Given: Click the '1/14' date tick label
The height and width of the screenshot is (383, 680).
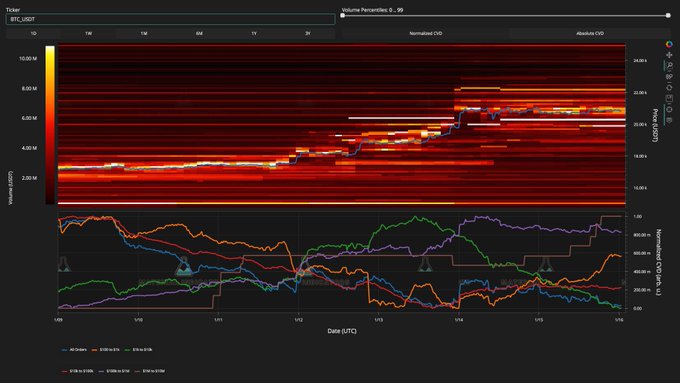Looking at the screenshot, I should (459, 320).
